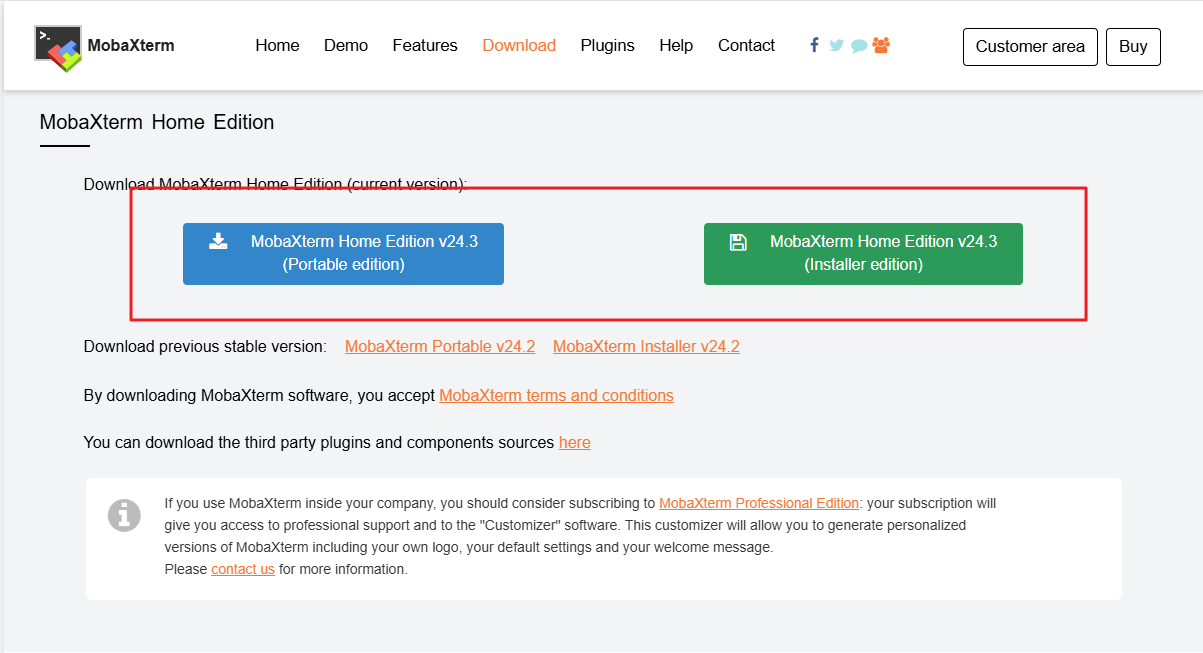Image resolution: width=1203 pixels, height=653 pixels.
Task: Click the MobaXterm logo icon
Action: (x=58, y=48)
